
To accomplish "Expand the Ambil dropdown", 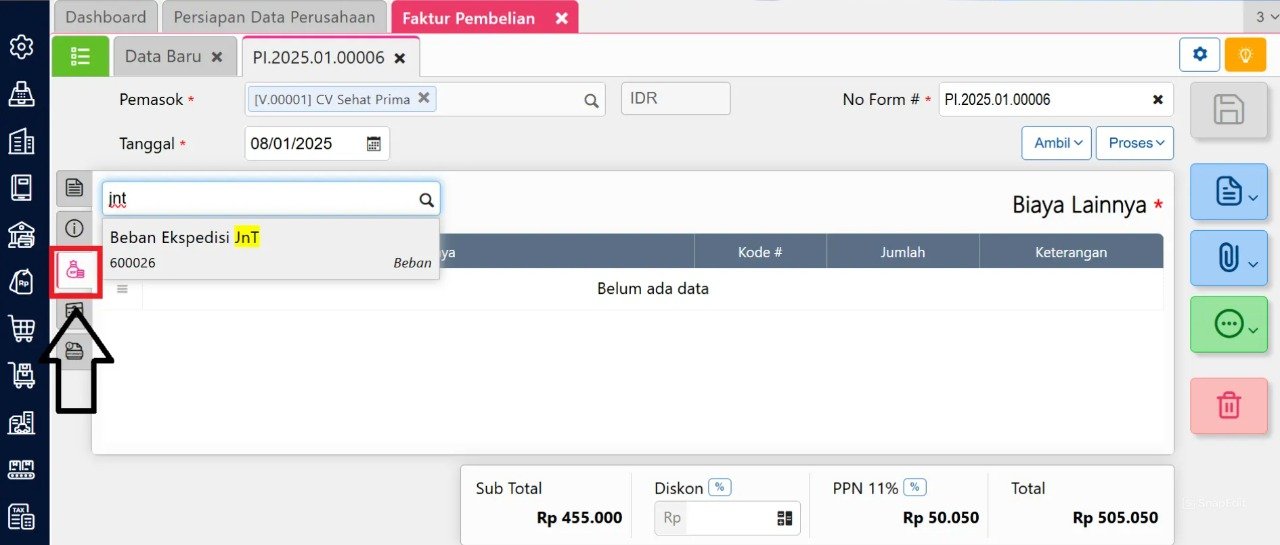I will 1056,143.
